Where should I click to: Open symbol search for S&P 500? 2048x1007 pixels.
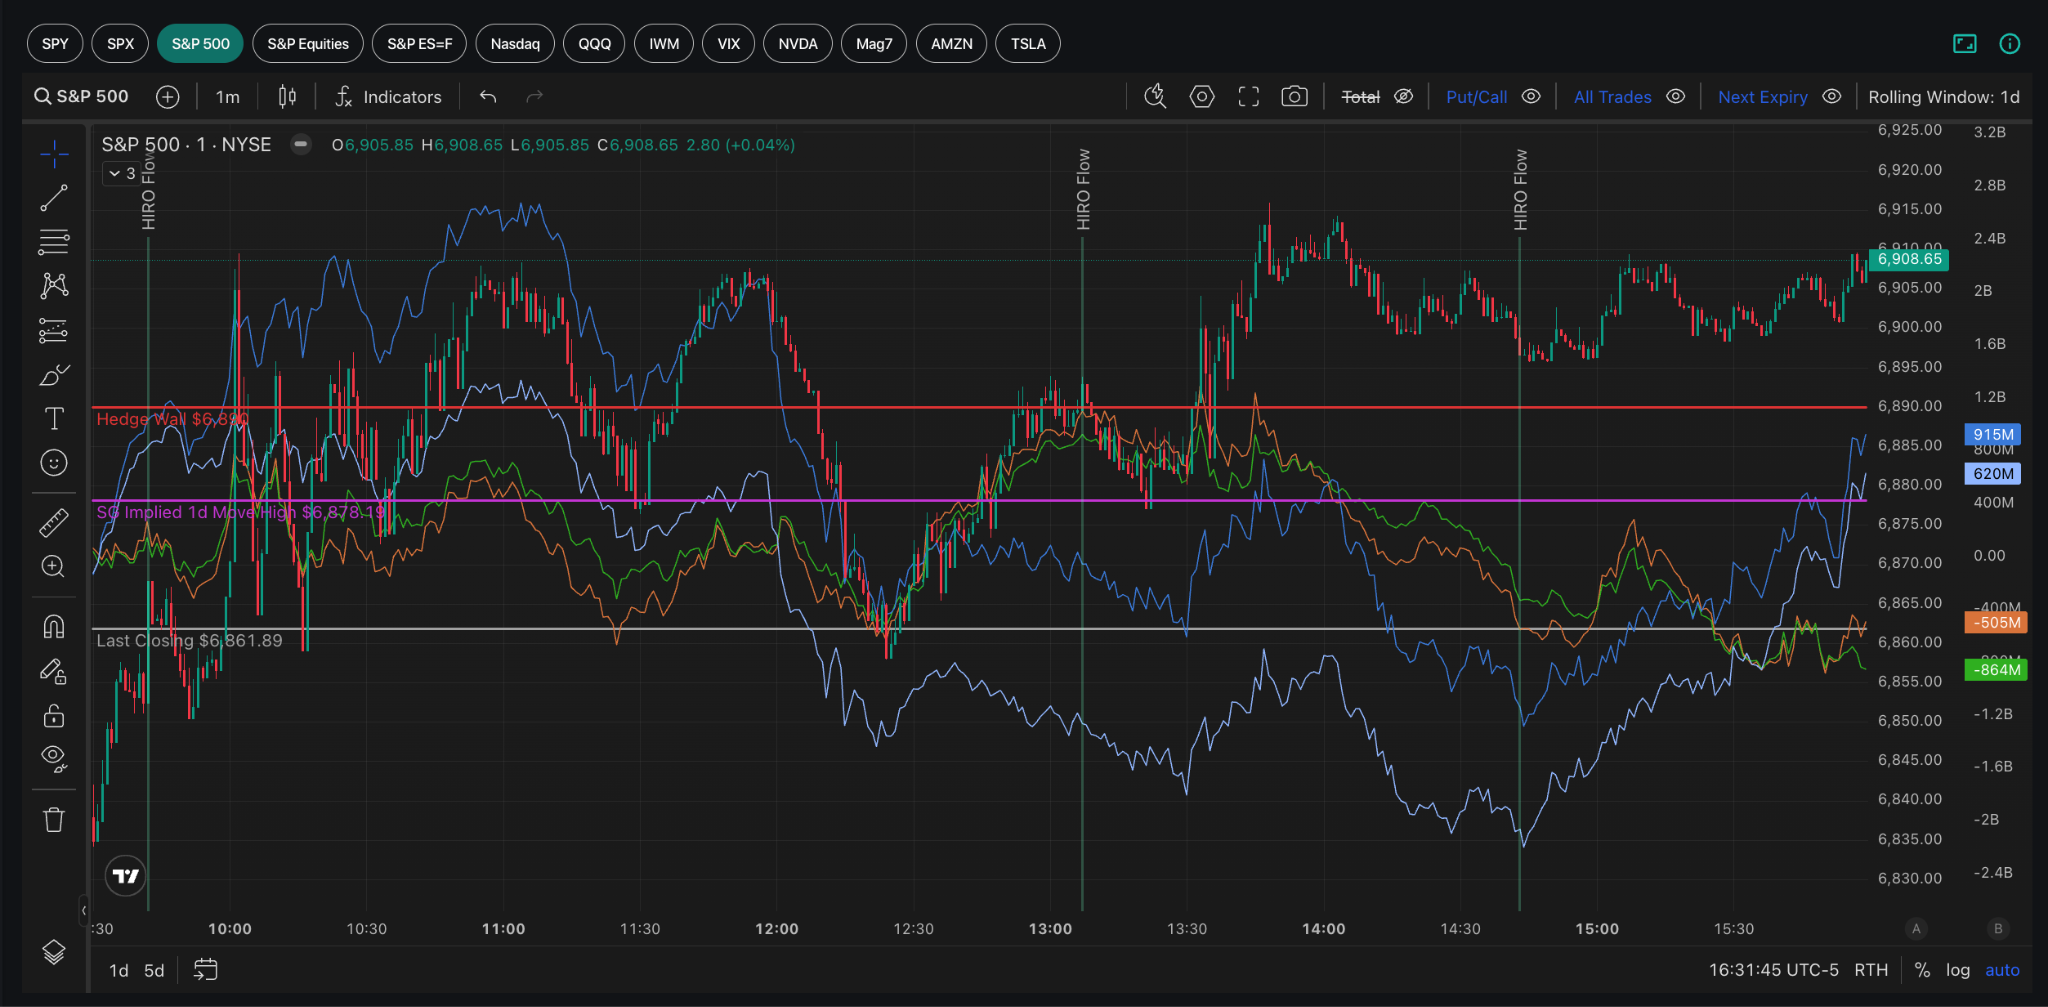[82, 96]
